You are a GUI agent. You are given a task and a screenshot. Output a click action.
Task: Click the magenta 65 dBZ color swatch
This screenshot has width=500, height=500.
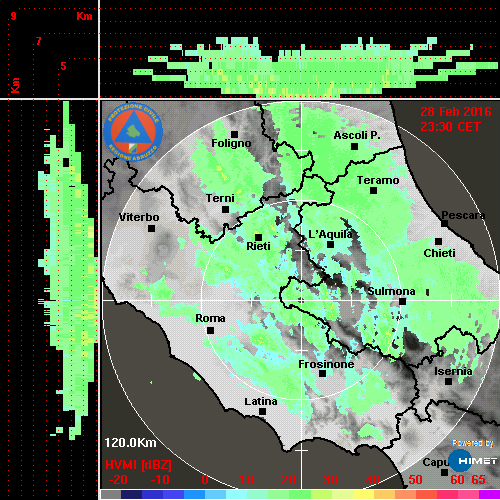(489, 494)
